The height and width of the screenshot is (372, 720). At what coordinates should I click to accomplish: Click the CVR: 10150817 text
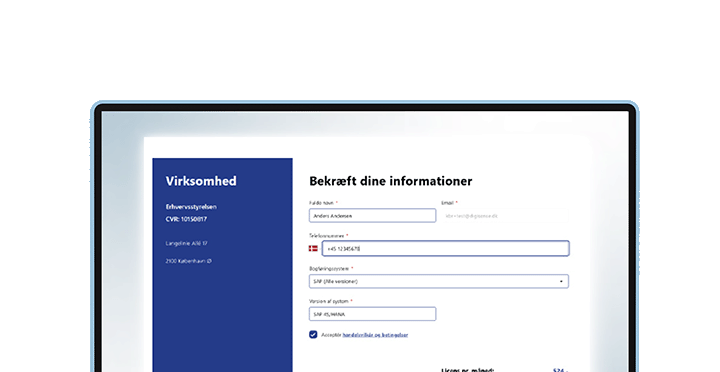tap(186, 219)
